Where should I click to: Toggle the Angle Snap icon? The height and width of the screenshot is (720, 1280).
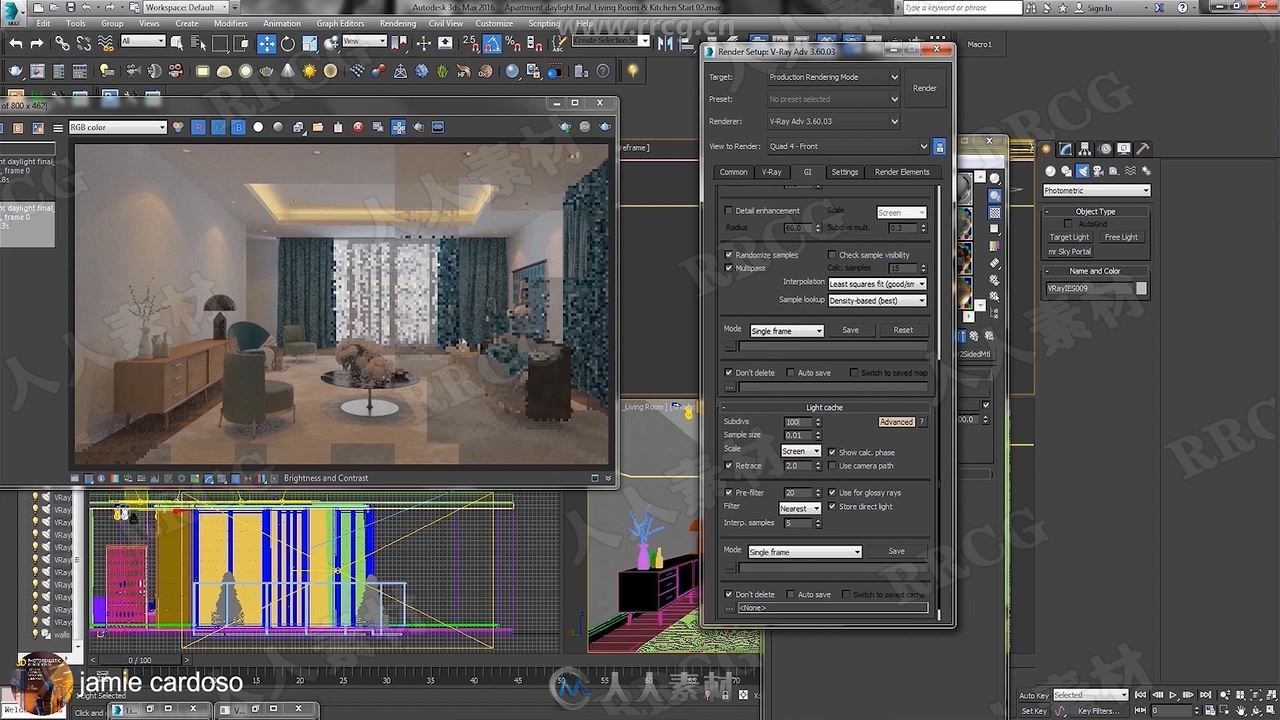click(x=492, y=44)
